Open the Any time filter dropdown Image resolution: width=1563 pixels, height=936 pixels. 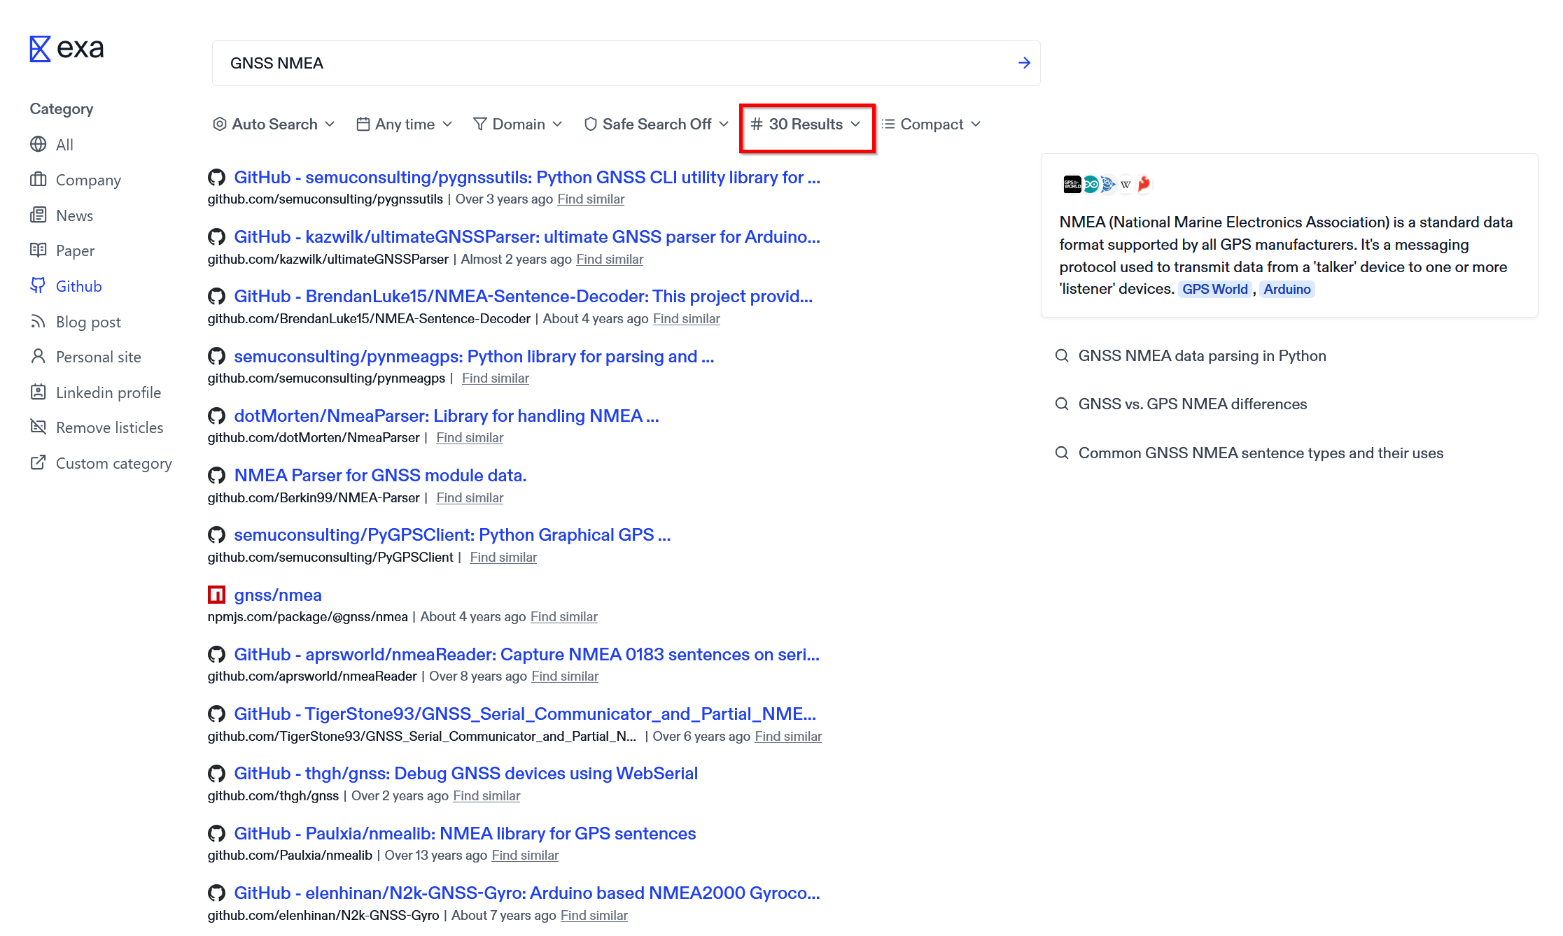pyautogui.click(x=403, y=123)
